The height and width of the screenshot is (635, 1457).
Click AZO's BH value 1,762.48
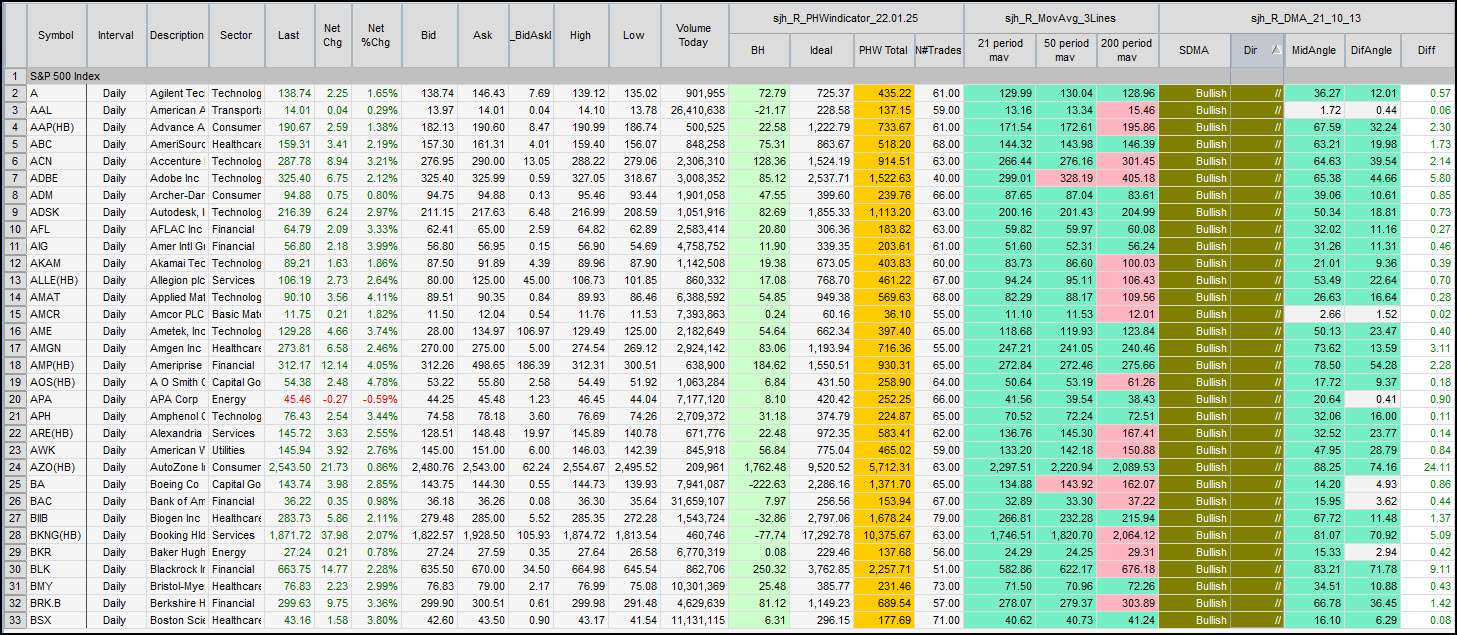tap(765, 467)
